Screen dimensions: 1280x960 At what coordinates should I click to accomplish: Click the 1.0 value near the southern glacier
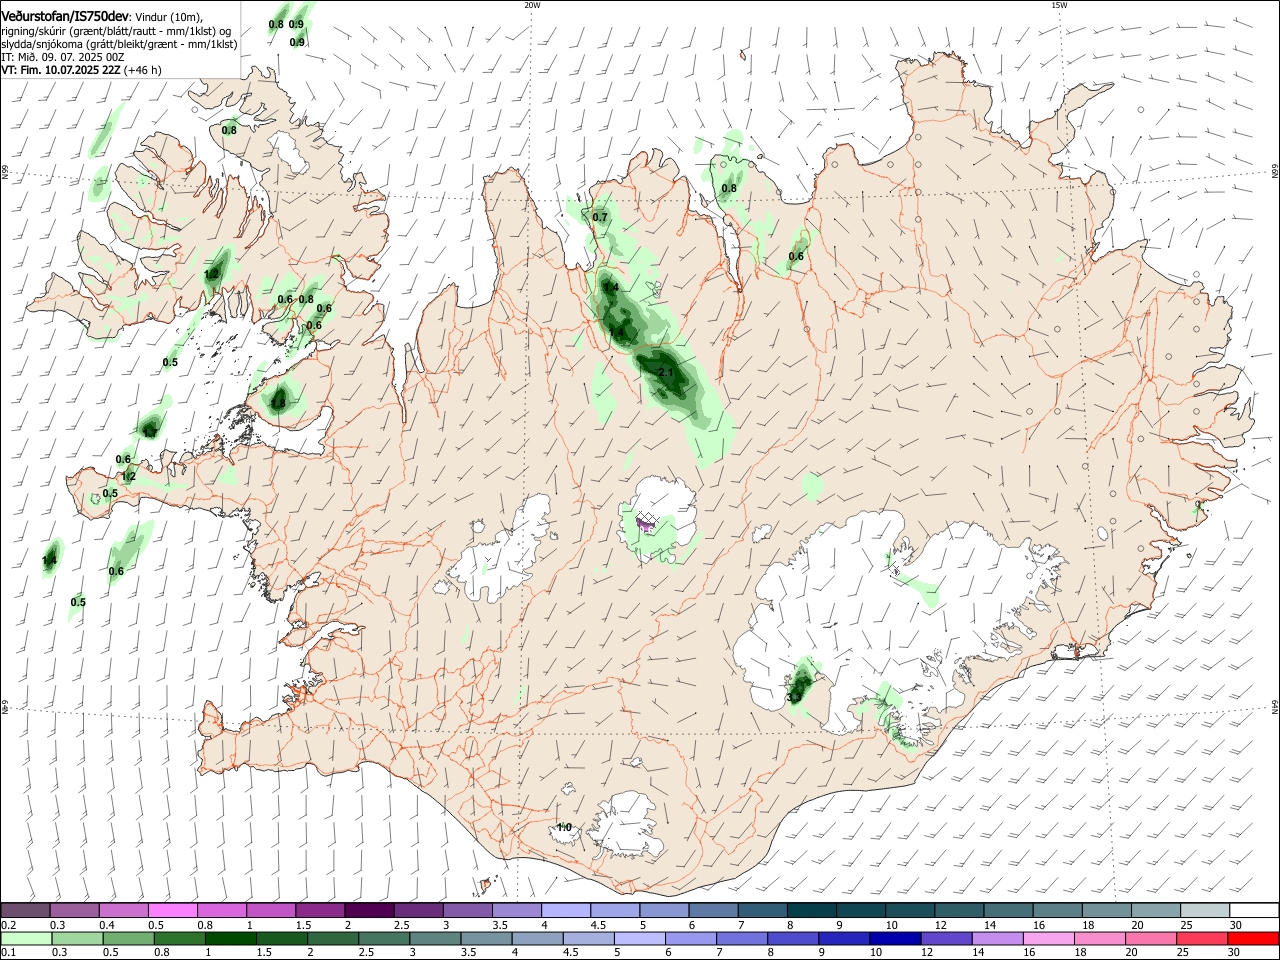[564, 828]
